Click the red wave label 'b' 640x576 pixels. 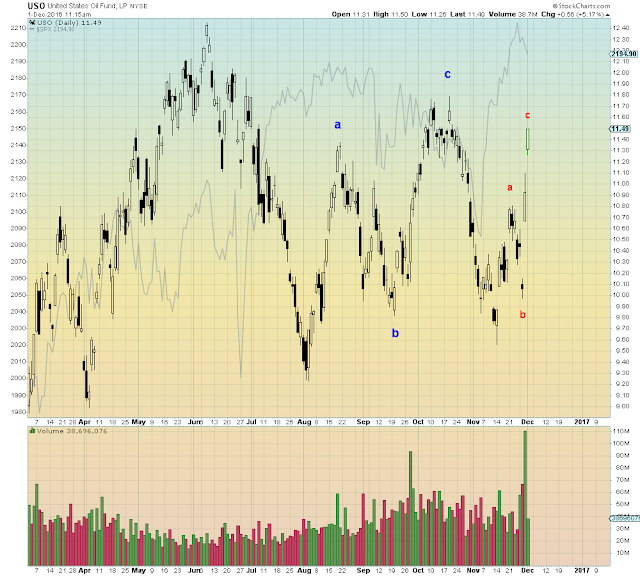coord(522,314)
